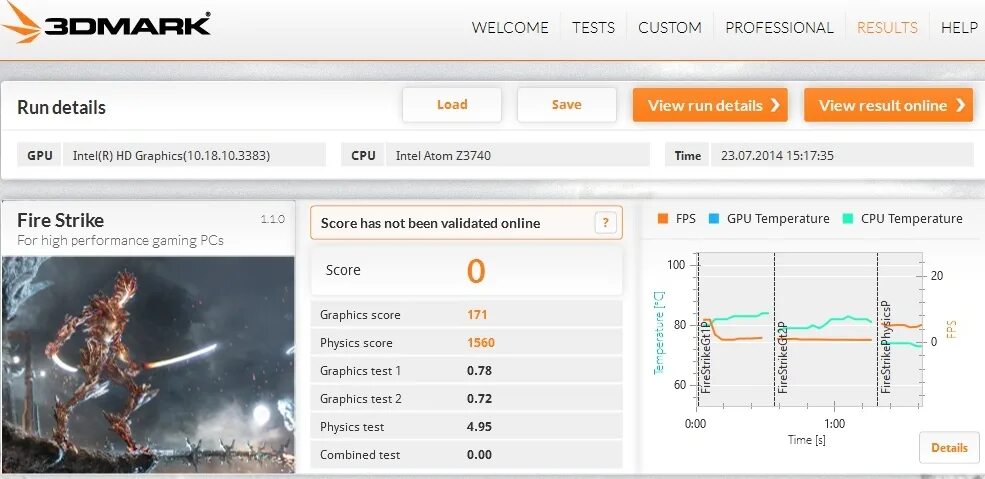Viewport: 985px width, 479px height.
Task: Click the FireStrikePhysicsP chart marker
Action: pyautogui.click(x=886, y=347)
